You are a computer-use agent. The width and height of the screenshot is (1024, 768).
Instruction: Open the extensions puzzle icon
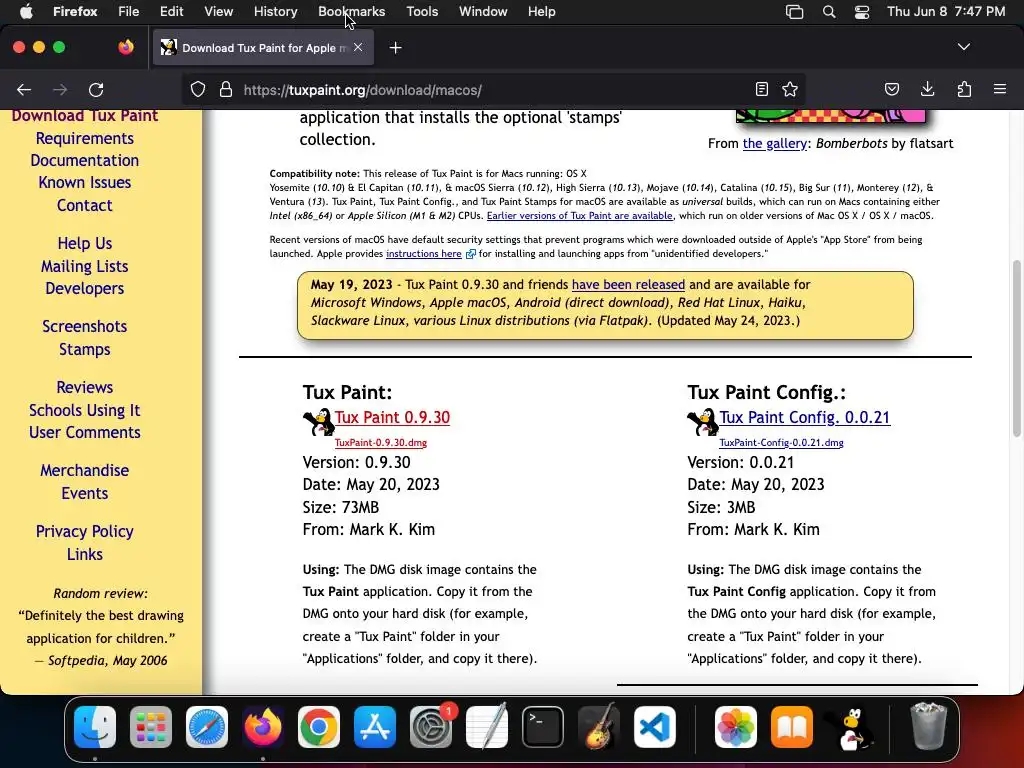[964, 89]
